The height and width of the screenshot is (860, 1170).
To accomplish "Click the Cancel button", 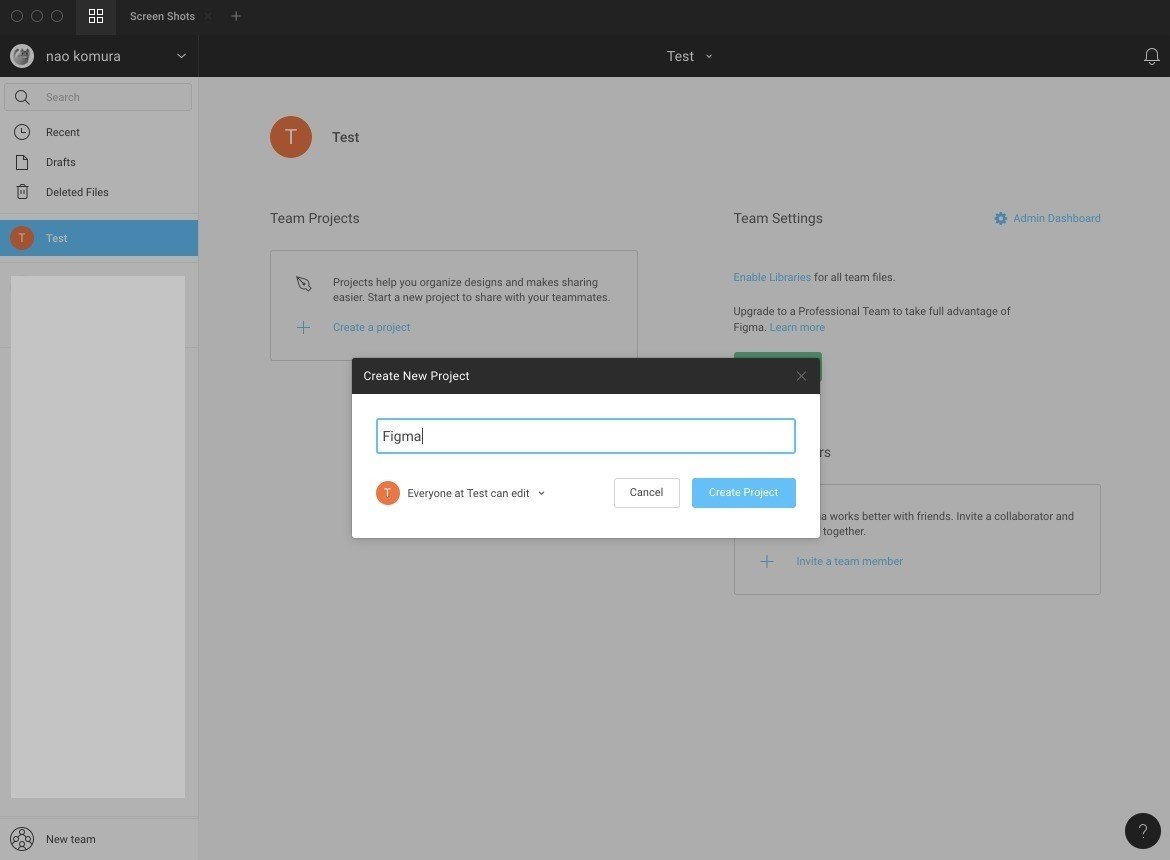I will tap(646, 492).
